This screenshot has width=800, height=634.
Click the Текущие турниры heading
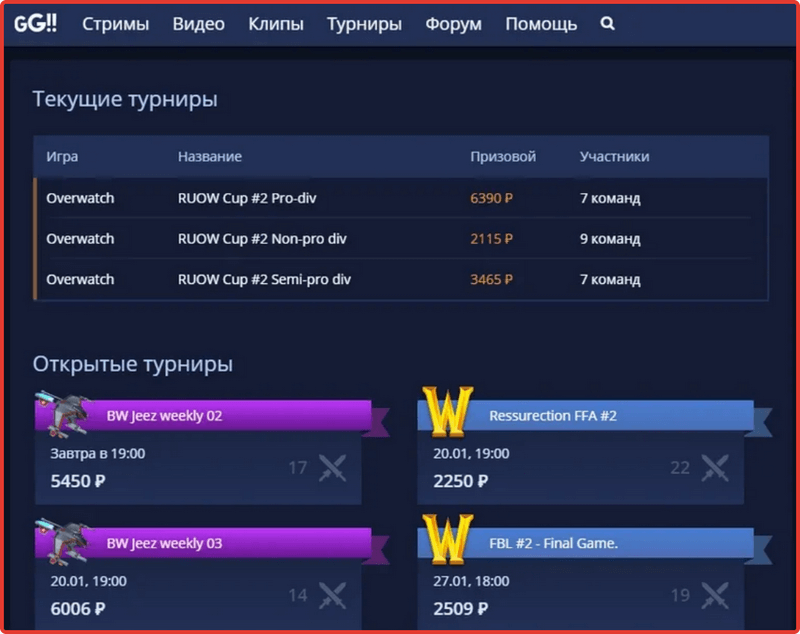[125, 99]
